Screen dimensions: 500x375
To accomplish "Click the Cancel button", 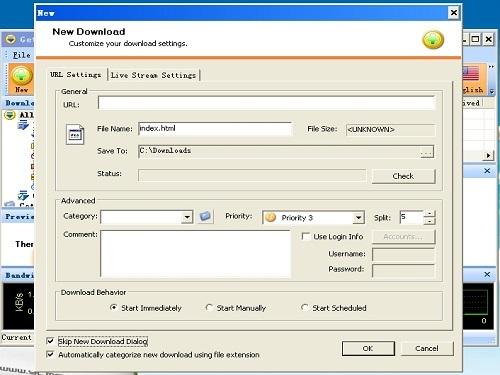I will (x=427, y=348).
